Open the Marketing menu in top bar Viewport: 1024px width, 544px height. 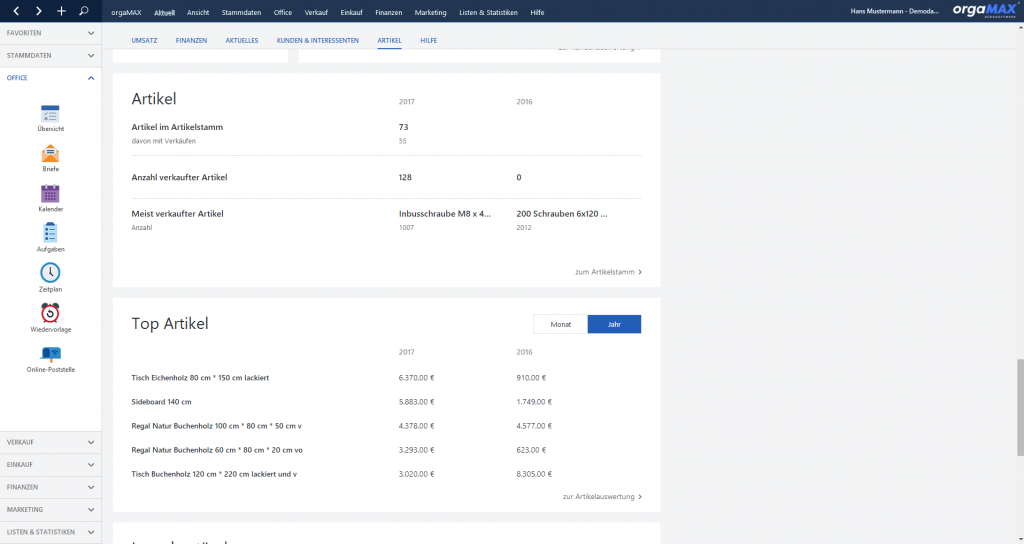point(430,12)
